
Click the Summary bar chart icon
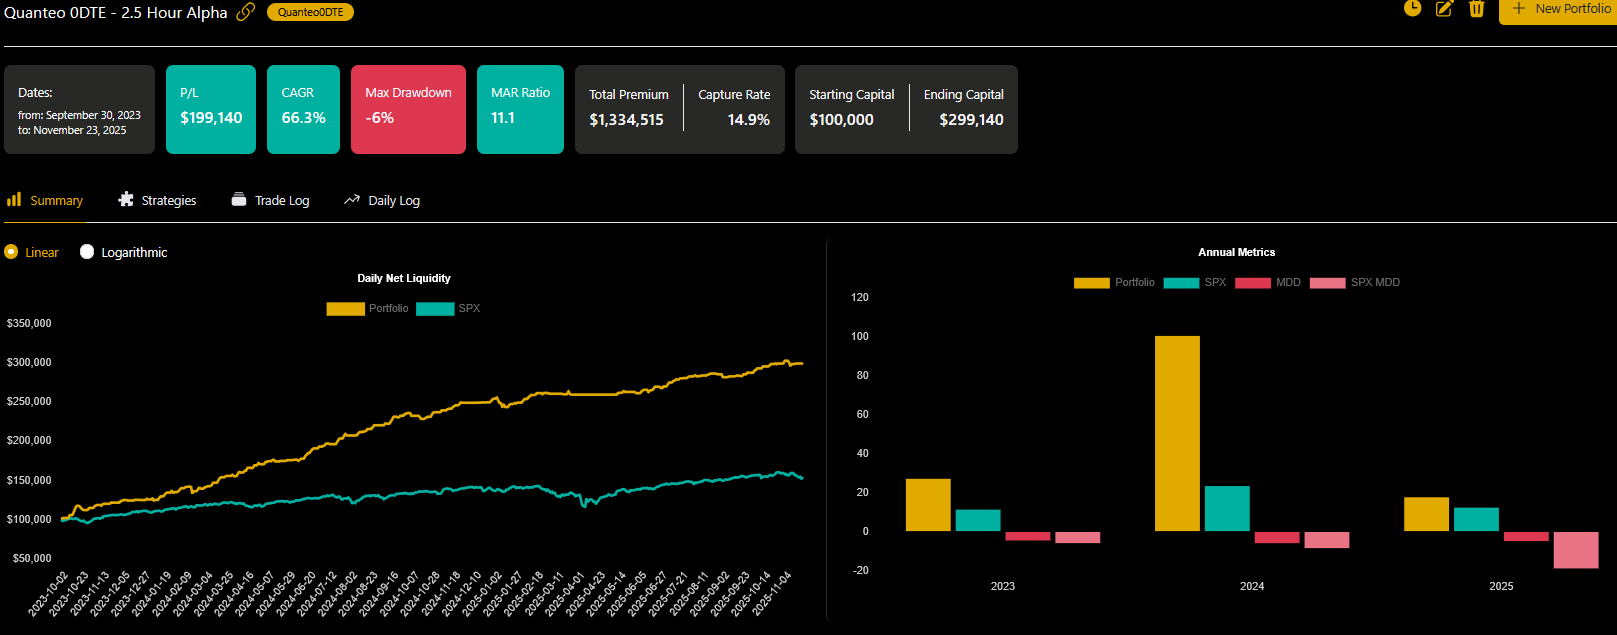(14, 200)
